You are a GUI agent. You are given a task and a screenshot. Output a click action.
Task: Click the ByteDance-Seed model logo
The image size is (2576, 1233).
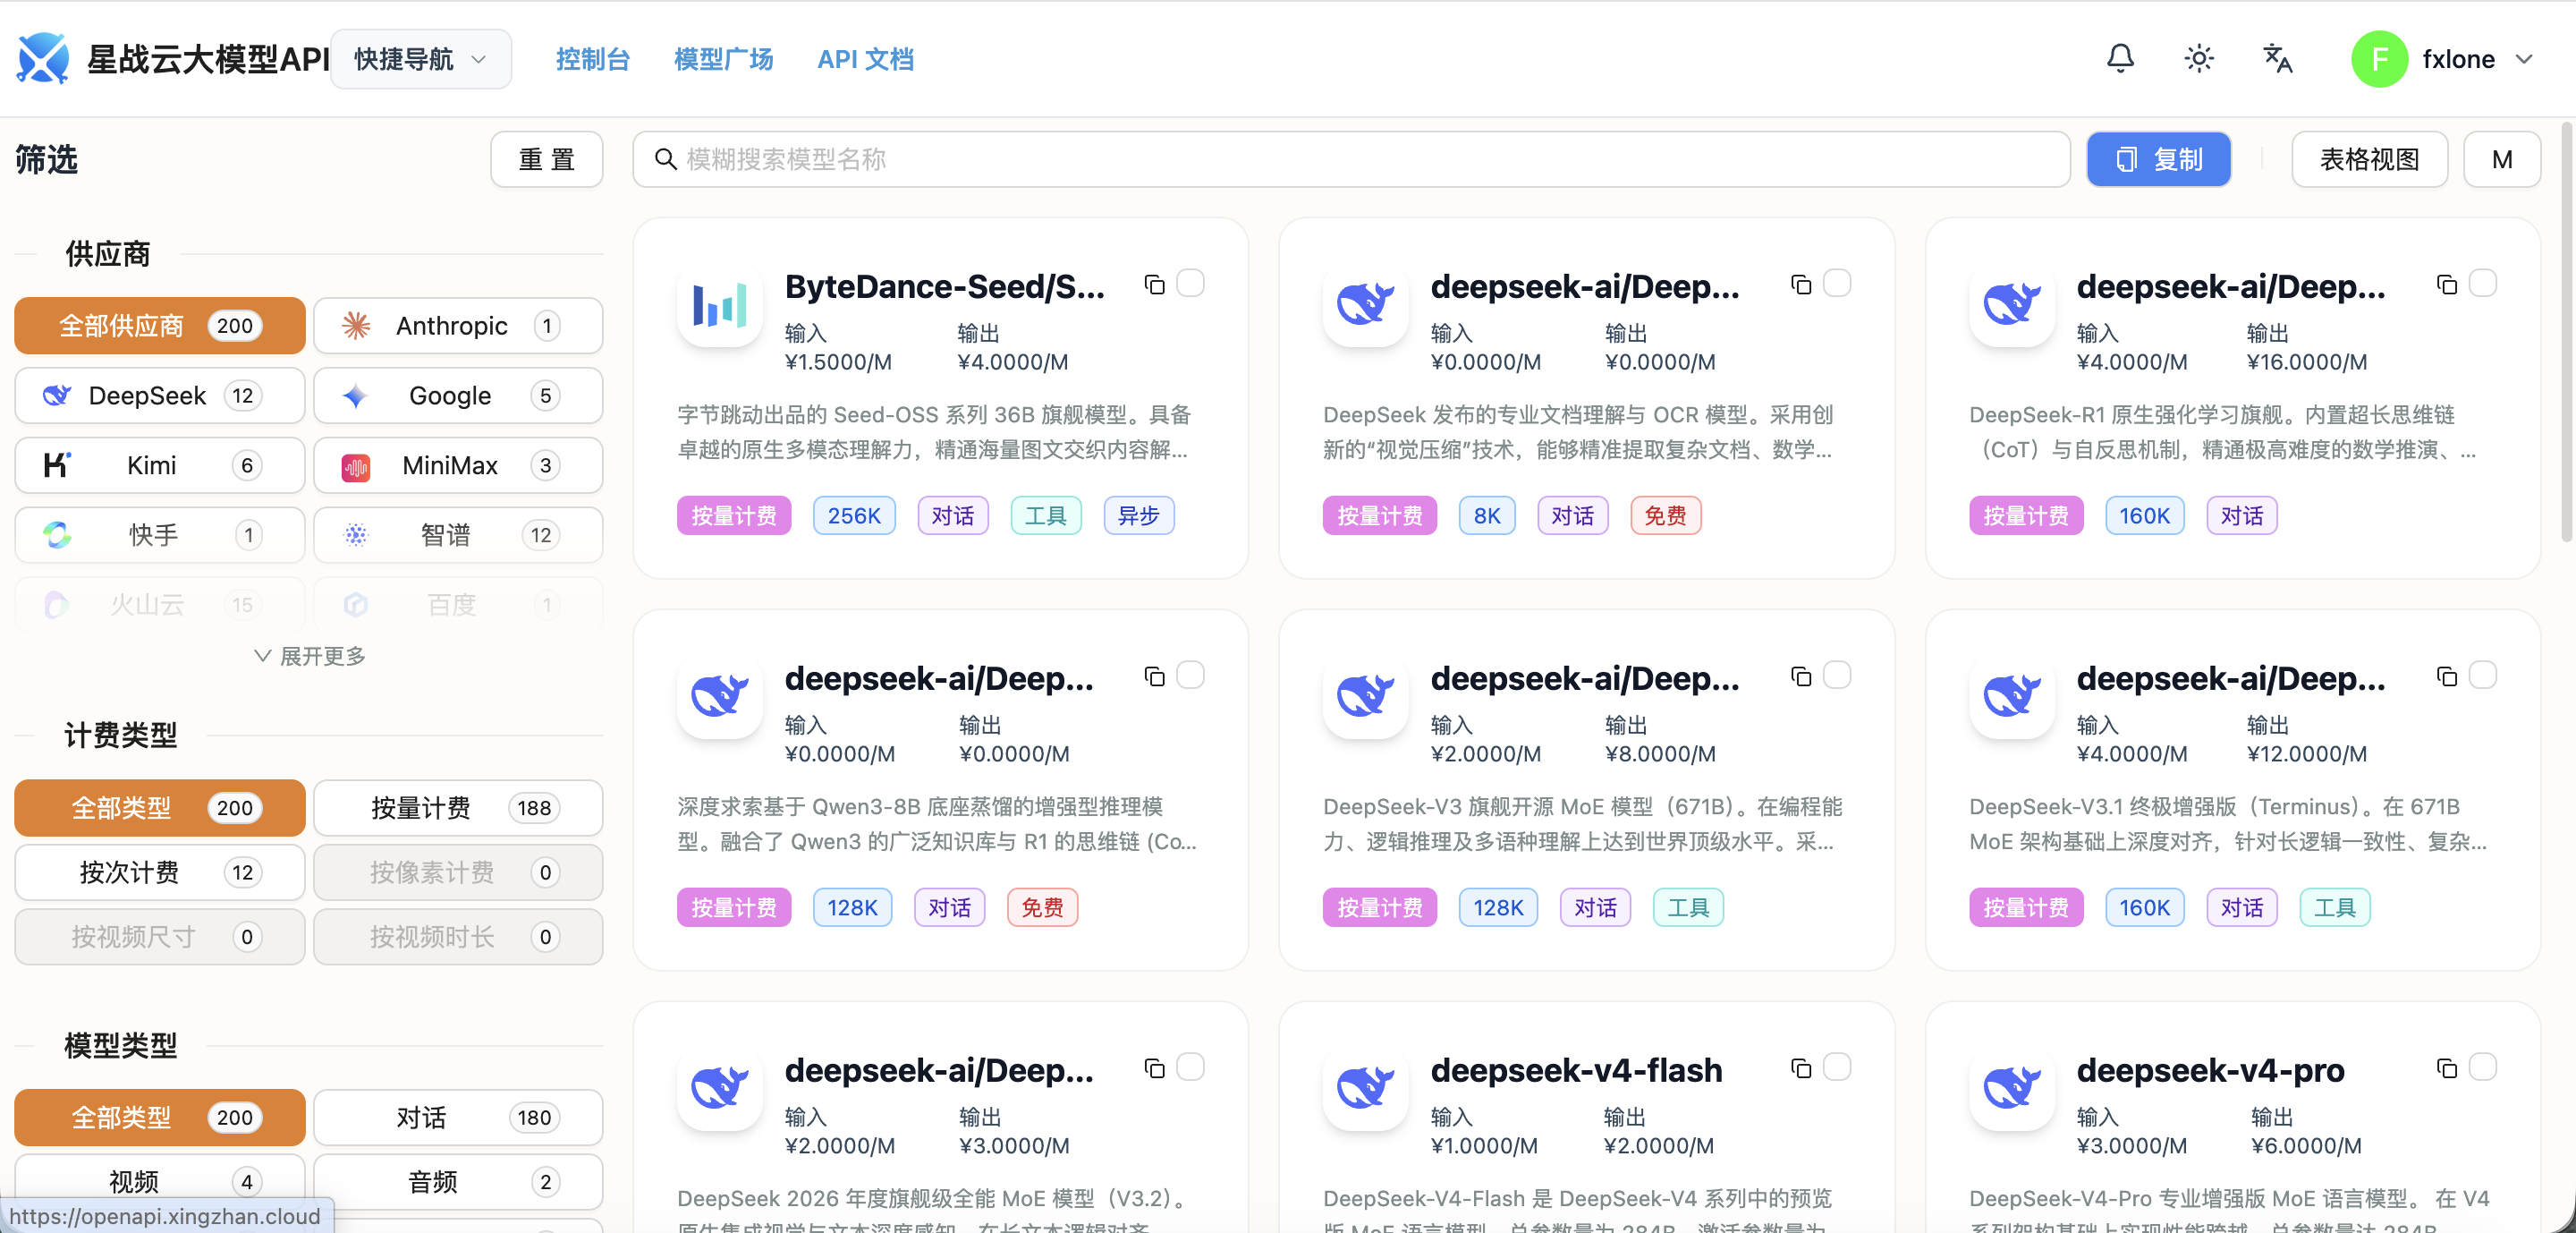pyautogui.click(x=720, y=304)
